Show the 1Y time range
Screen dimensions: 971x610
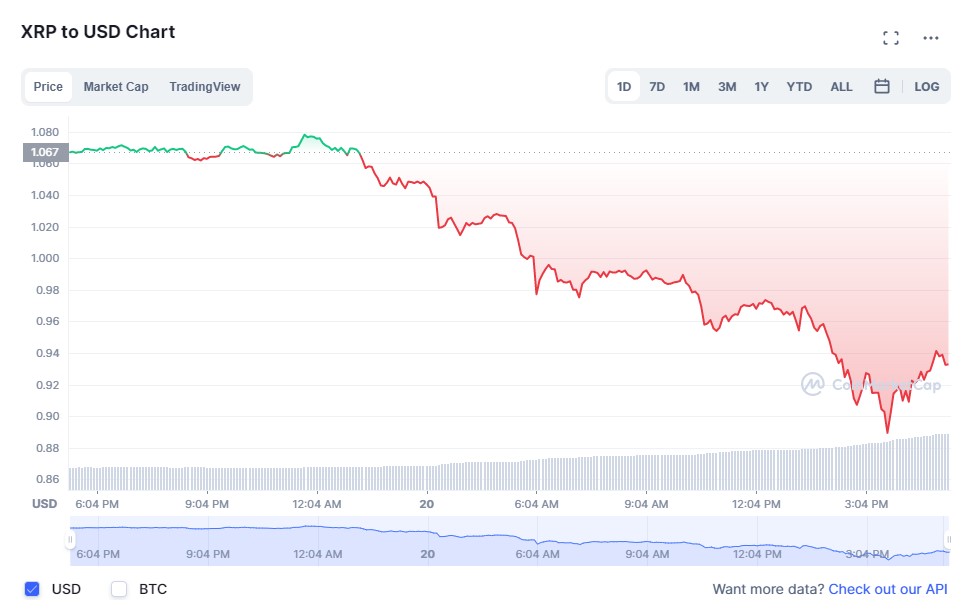coord(762,87)
